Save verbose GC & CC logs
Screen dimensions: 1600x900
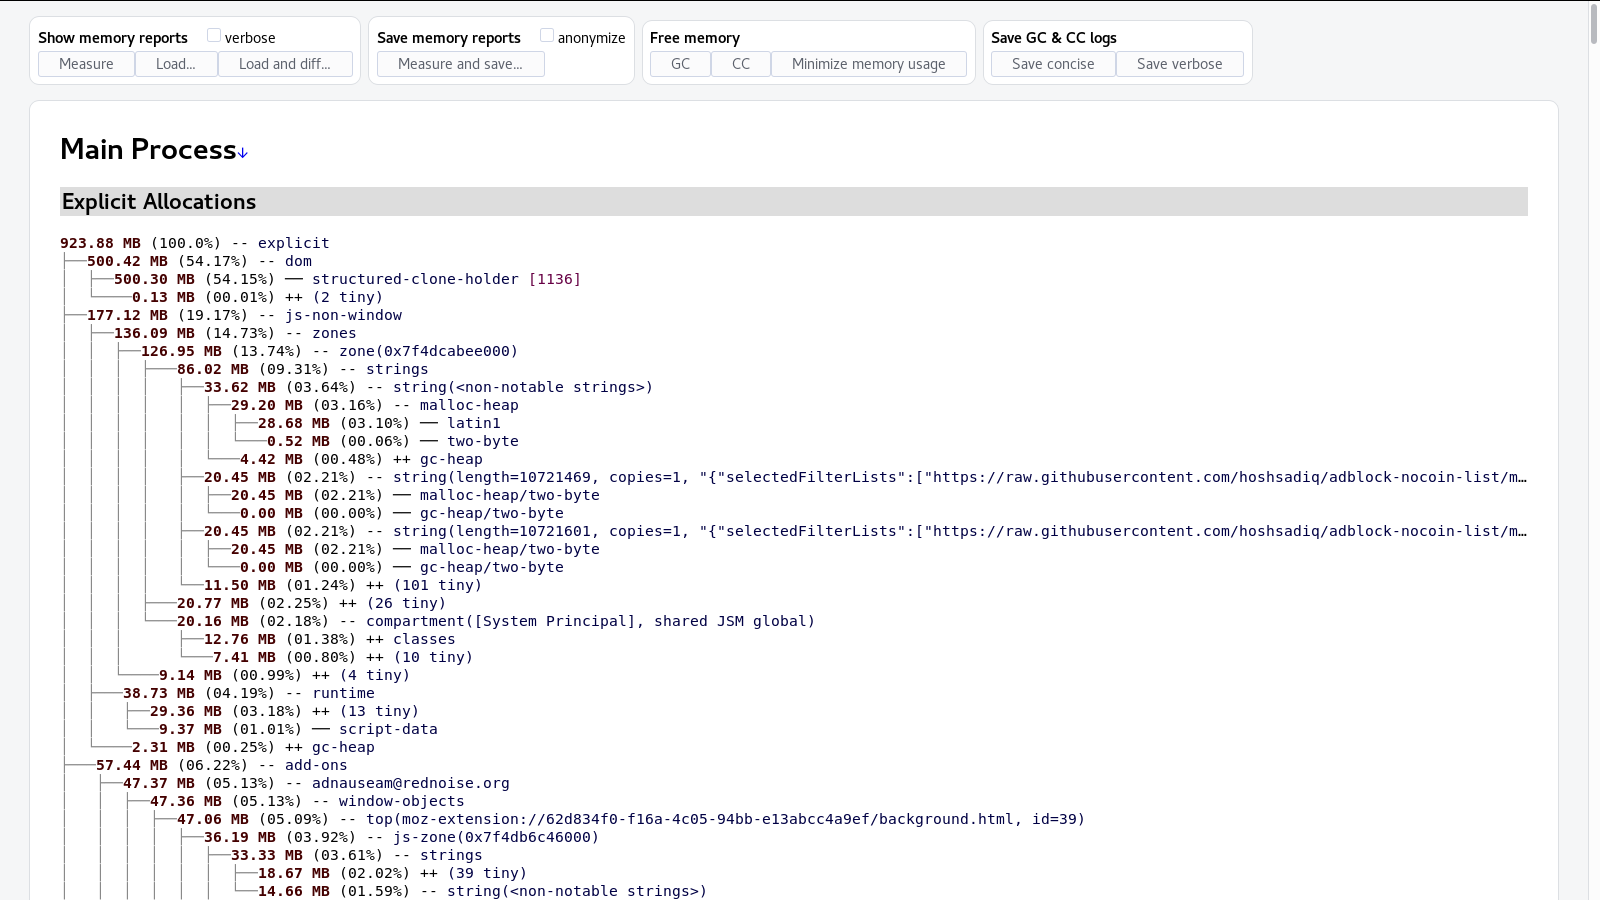coord(1180,63)
